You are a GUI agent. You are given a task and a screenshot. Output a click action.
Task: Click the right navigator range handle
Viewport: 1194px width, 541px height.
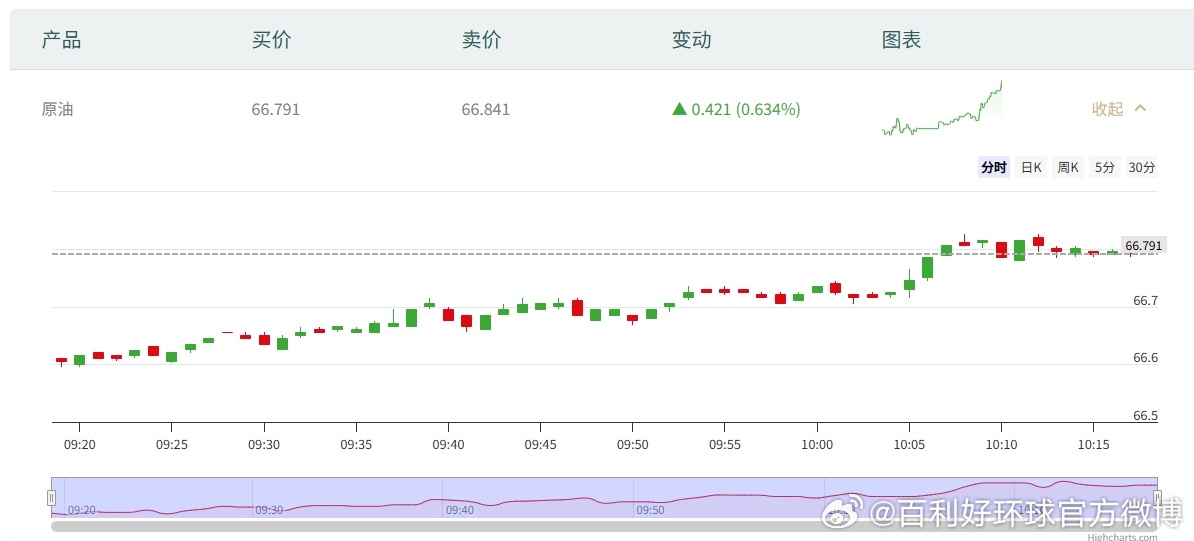tap(1157, 498)
